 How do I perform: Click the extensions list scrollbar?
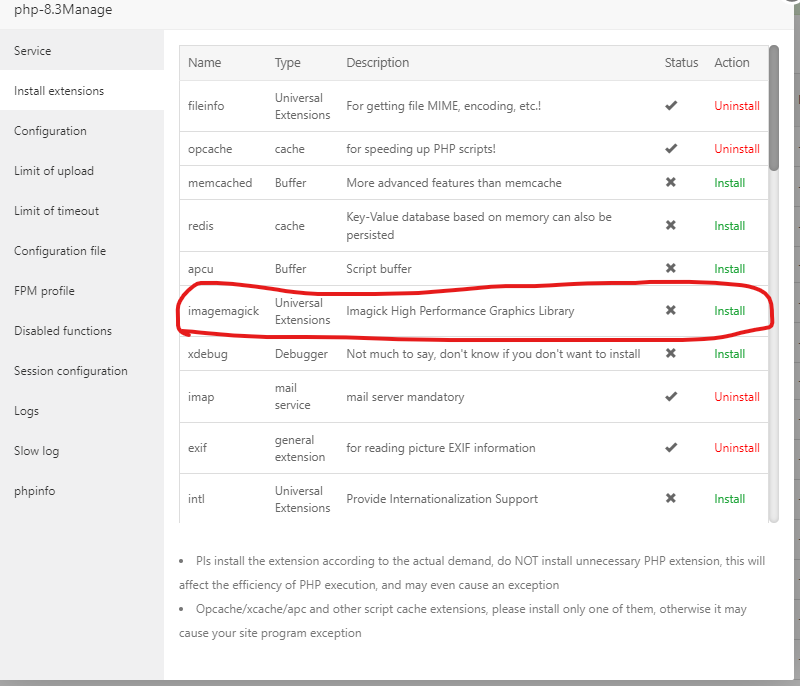click(774, 108)
